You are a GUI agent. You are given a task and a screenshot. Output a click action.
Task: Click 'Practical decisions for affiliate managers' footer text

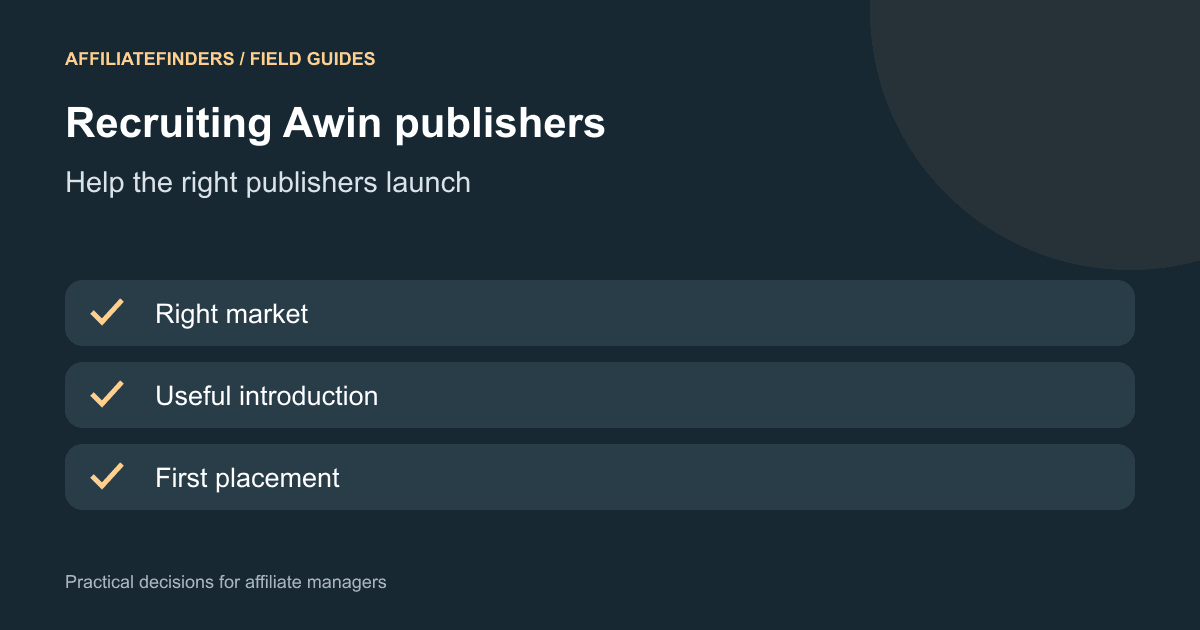[226, 581]
